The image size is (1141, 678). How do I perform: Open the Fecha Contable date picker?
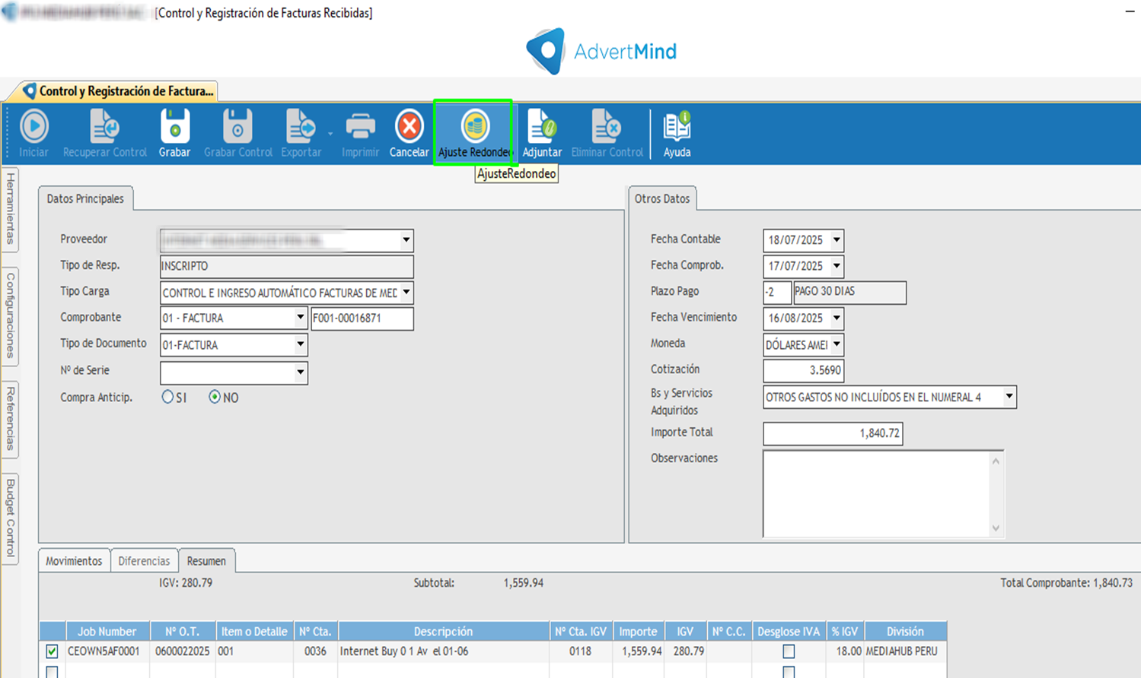coord(836,239)
